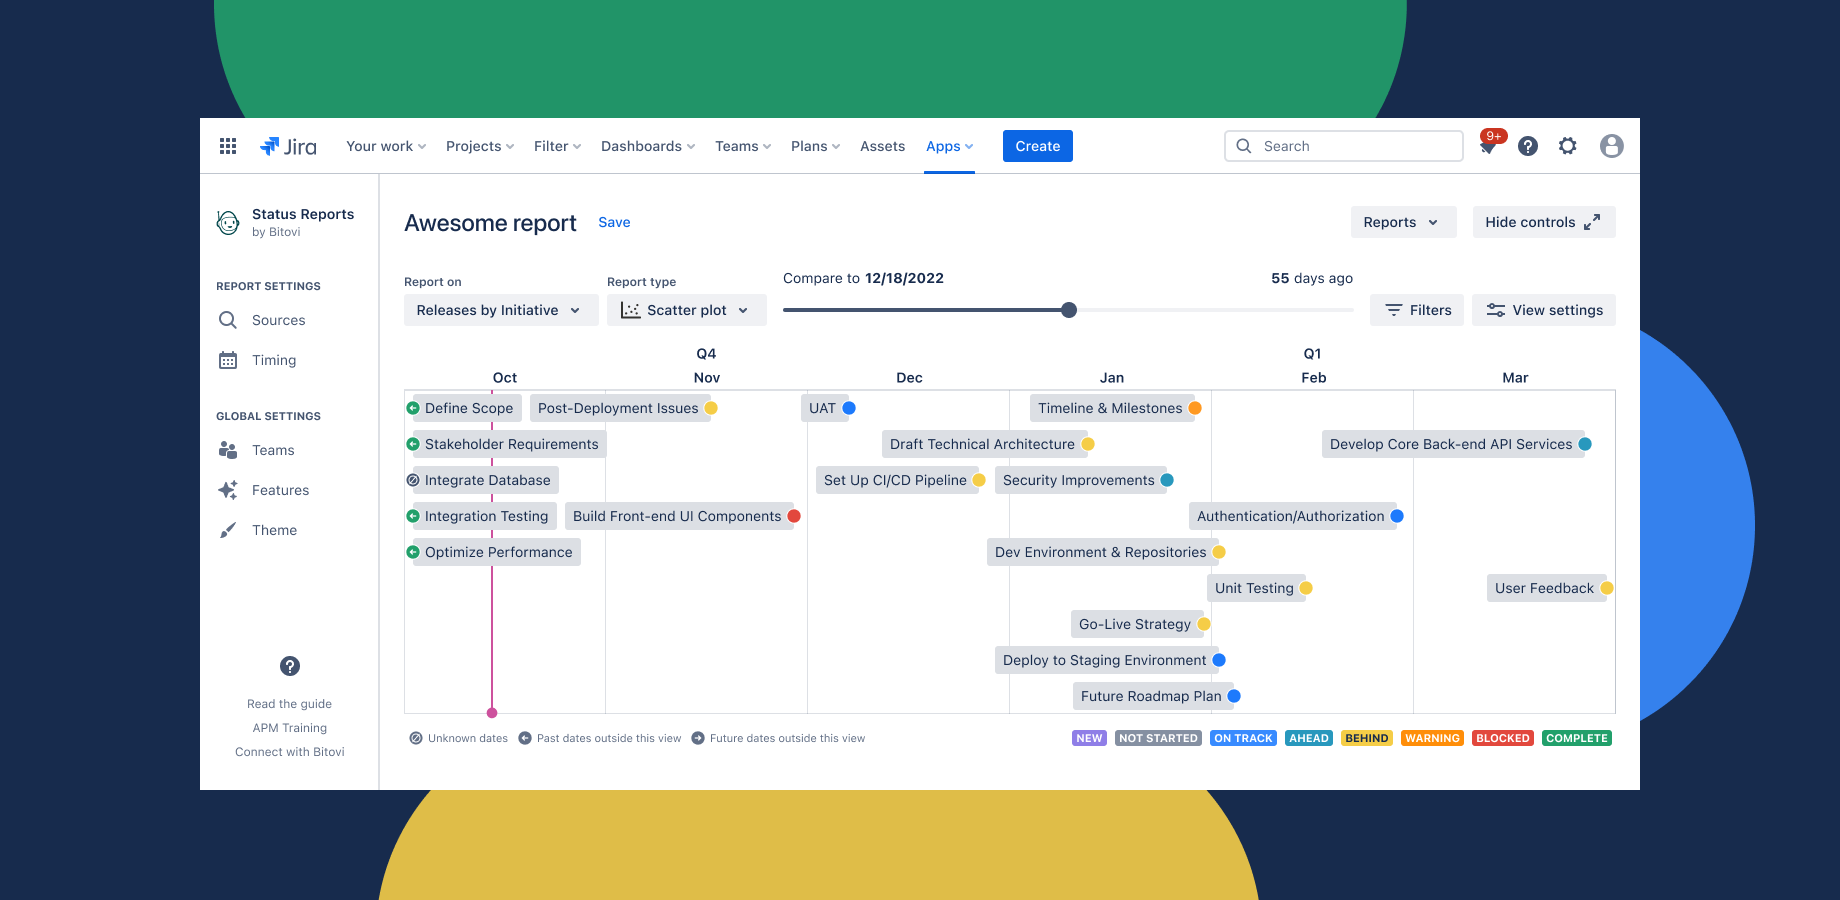Click the pink today timeline marker dot

(x=492, y=713)
